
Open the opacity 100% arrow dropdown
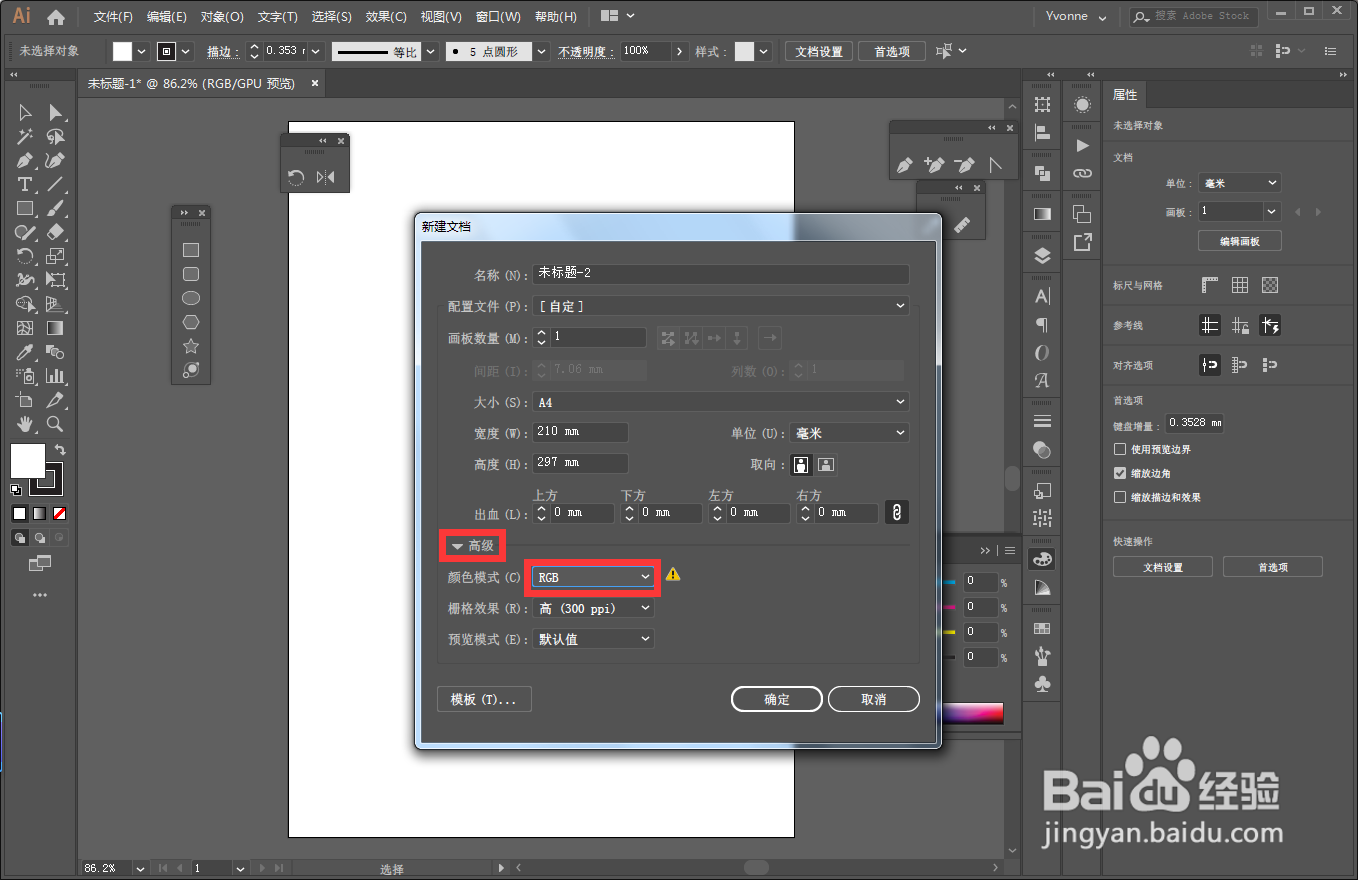pyautogui.click(x=681, y=51)
